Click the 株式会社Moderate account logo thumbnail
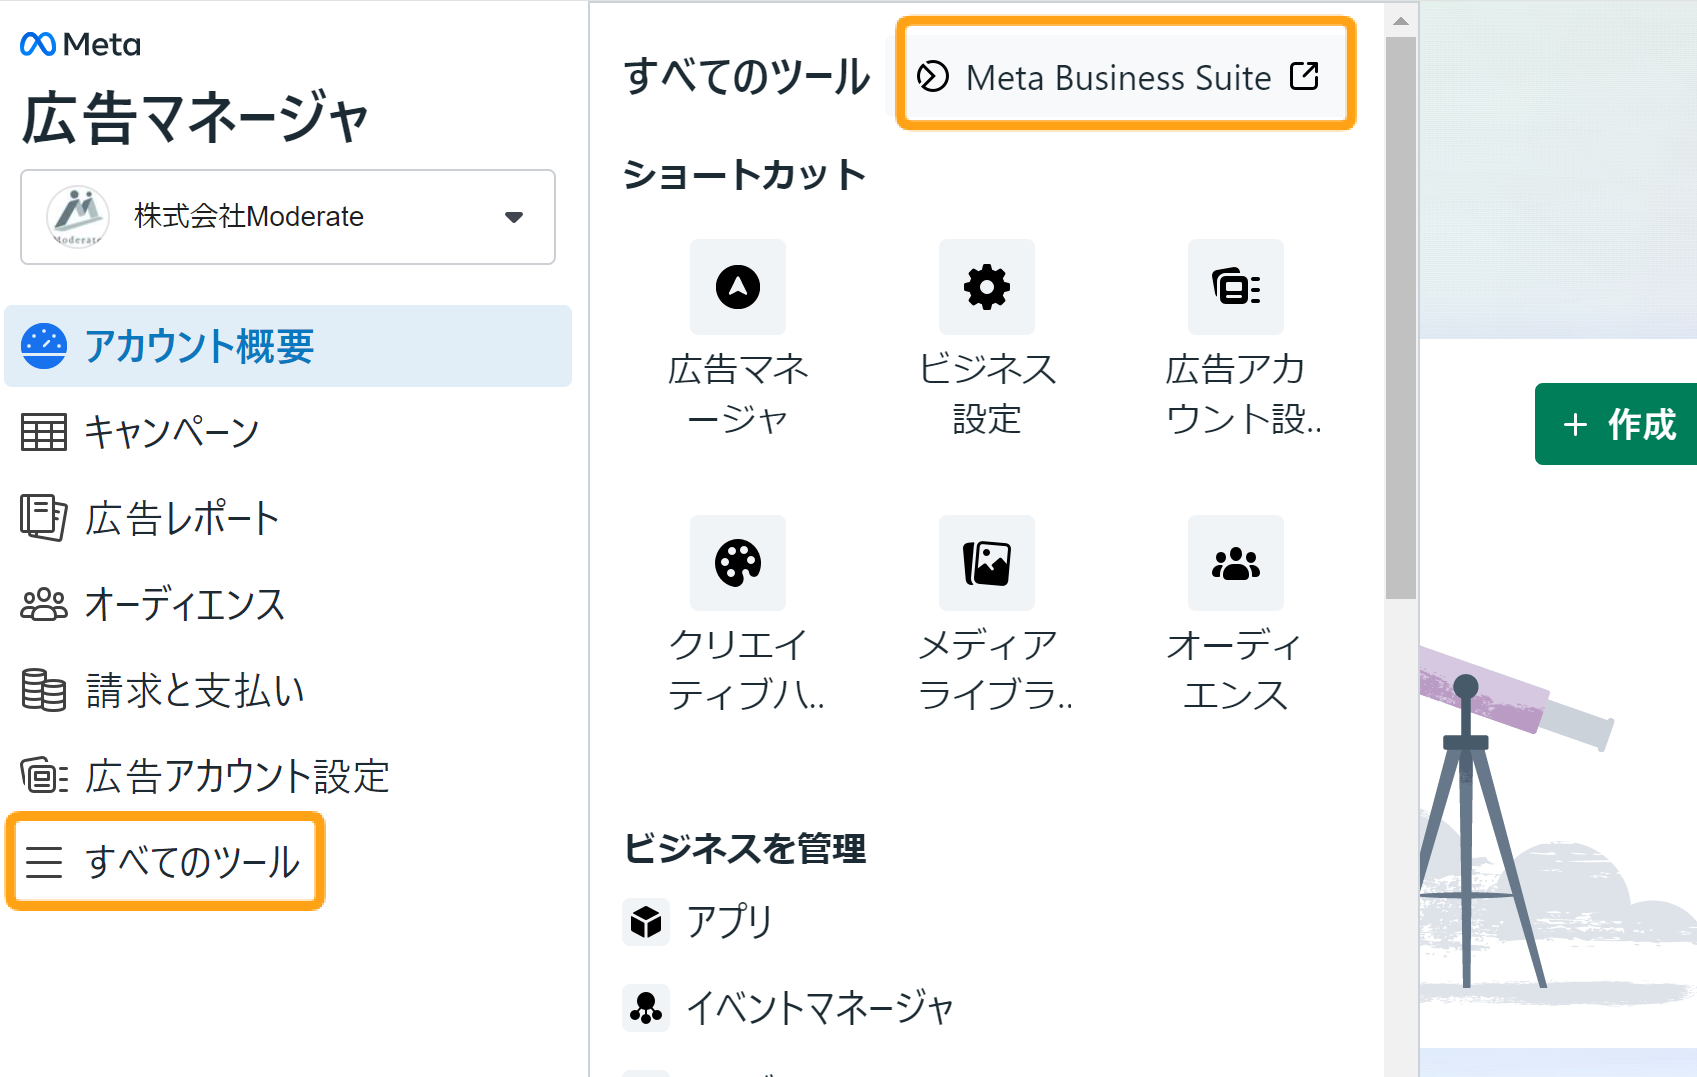1697x1077 pixels. pos(78,217)
